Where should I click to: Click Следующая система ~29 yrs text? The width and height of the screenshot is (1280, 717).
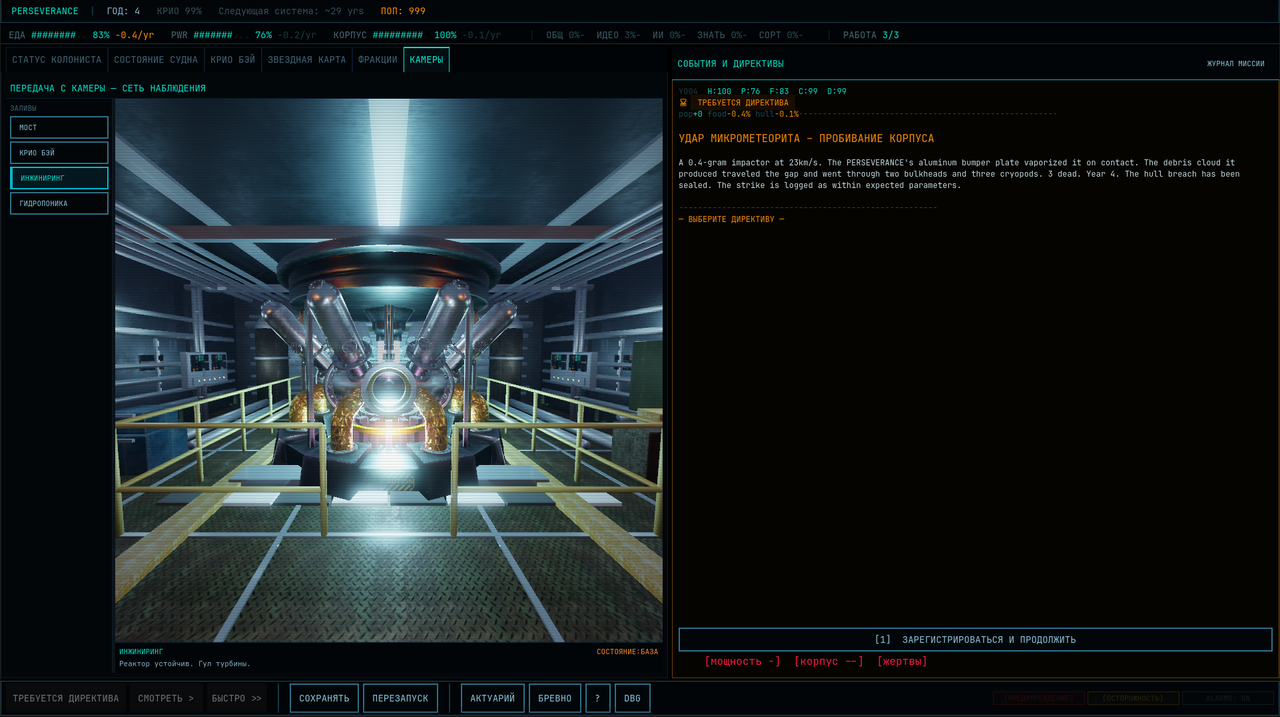(291, 11)
